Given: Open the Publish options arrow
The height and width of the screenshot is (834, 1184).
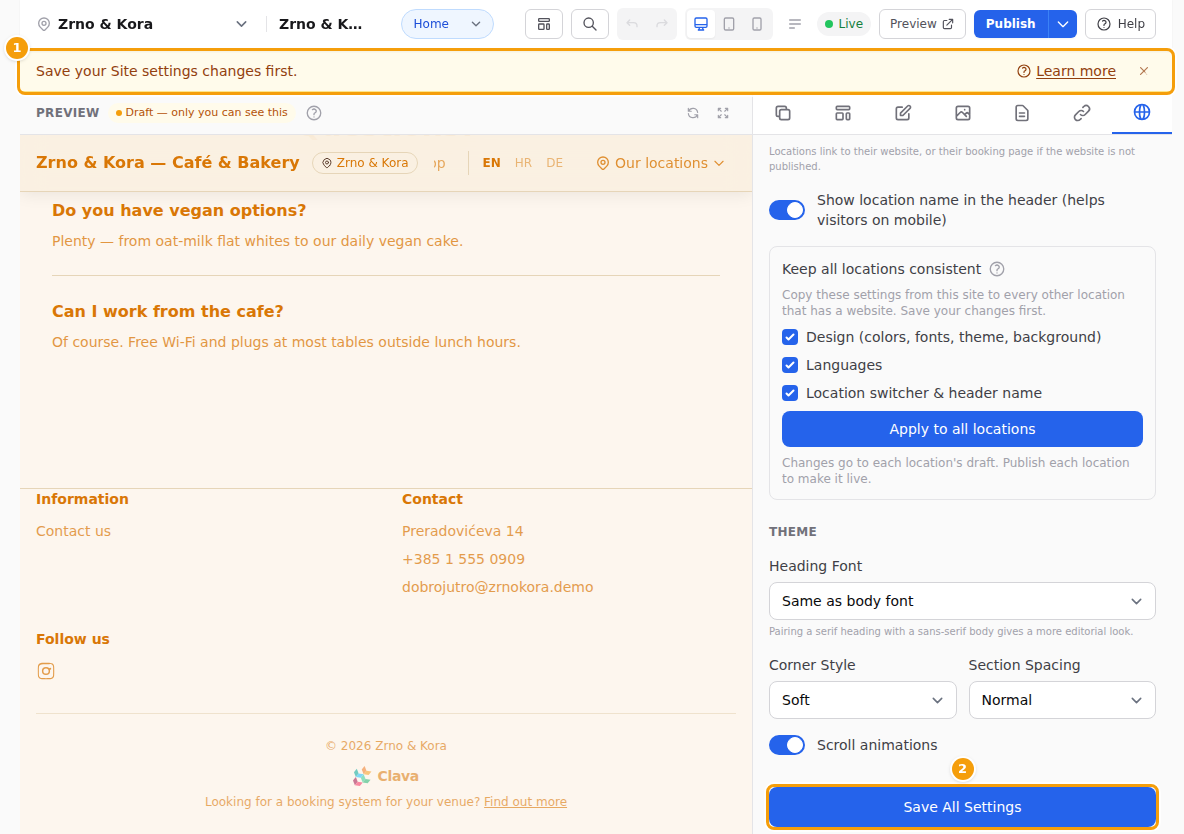Looking at the screenshot, I should 1062,24.
